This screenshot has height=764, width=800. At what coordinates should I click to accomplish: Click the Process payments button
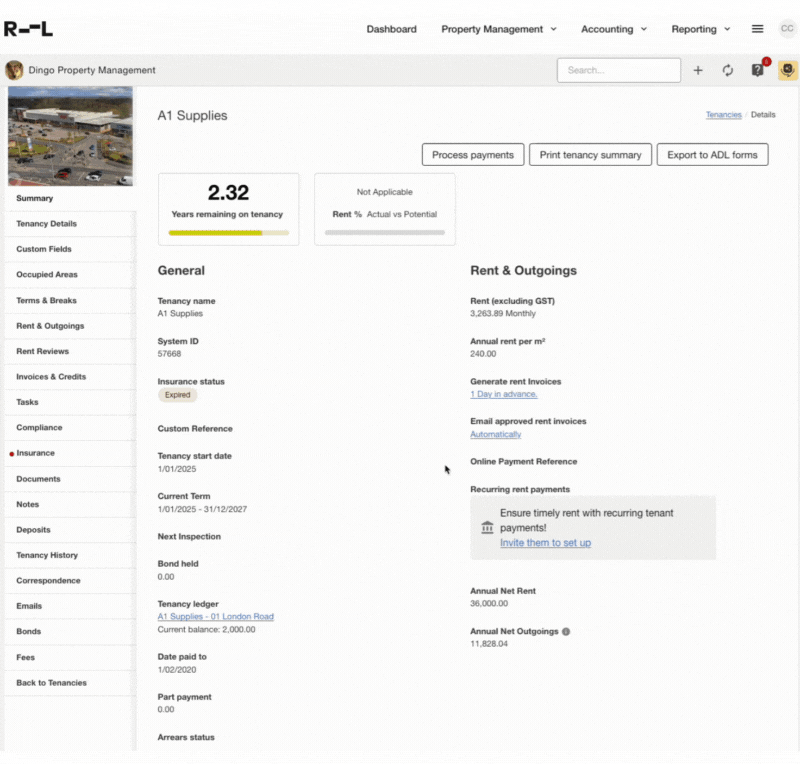coord(473,155)
